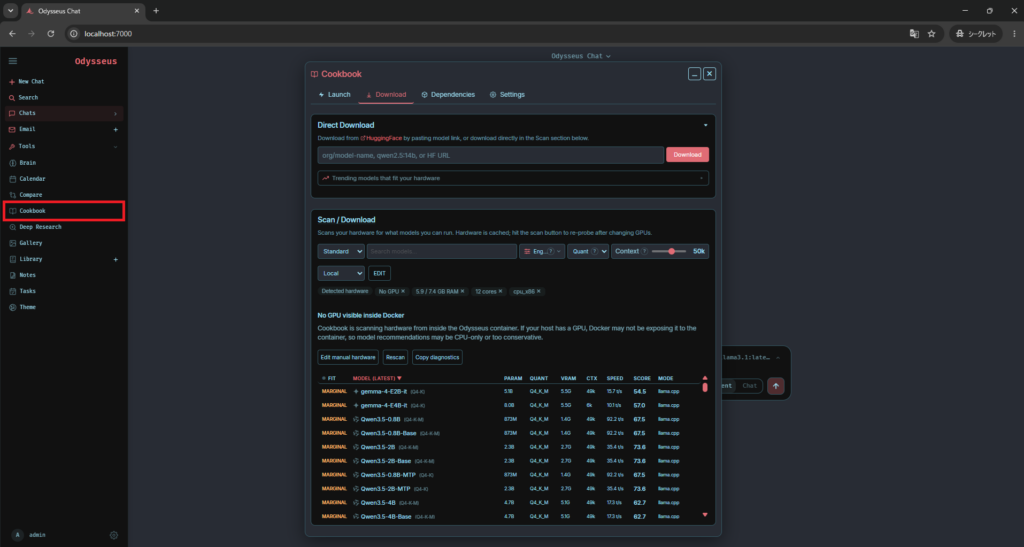The width and height of the screenshot is (1024, 547).
Task: Click the EDIT button next to Local
Action: click(379, 274)
